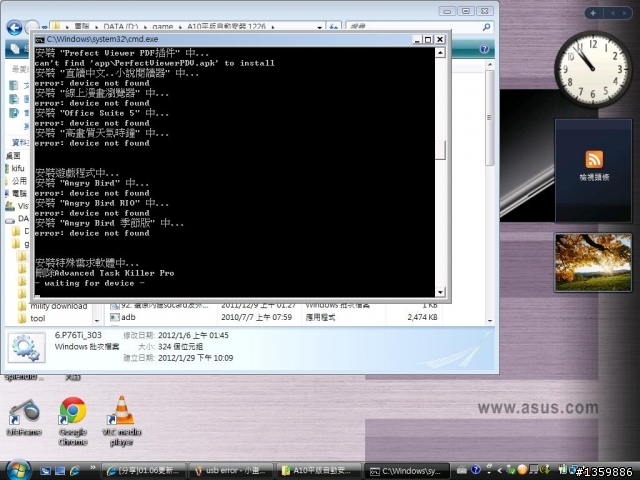Click the Explorer search magnifier icon
This screenshot has width=640, height=480.
point(486,27)
